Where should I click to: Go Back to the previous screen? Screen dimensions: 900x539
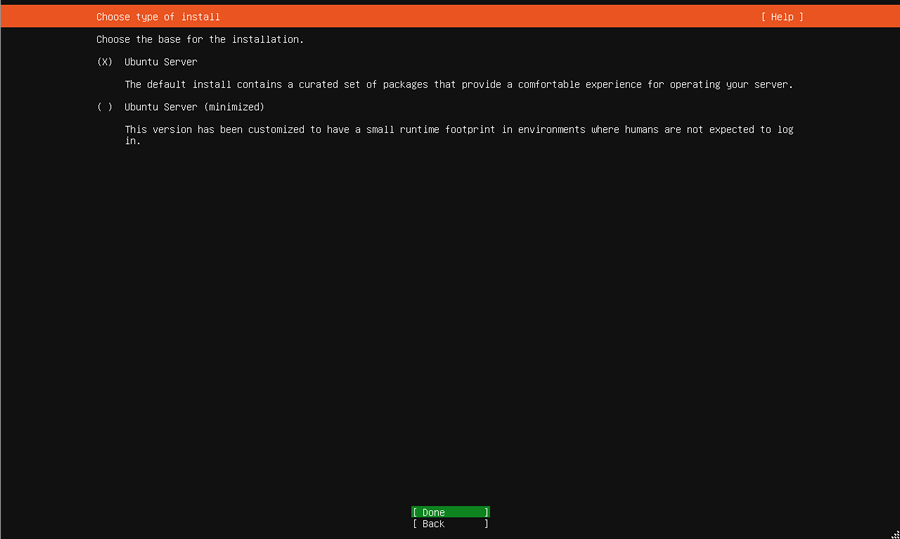tap(451, 524)
